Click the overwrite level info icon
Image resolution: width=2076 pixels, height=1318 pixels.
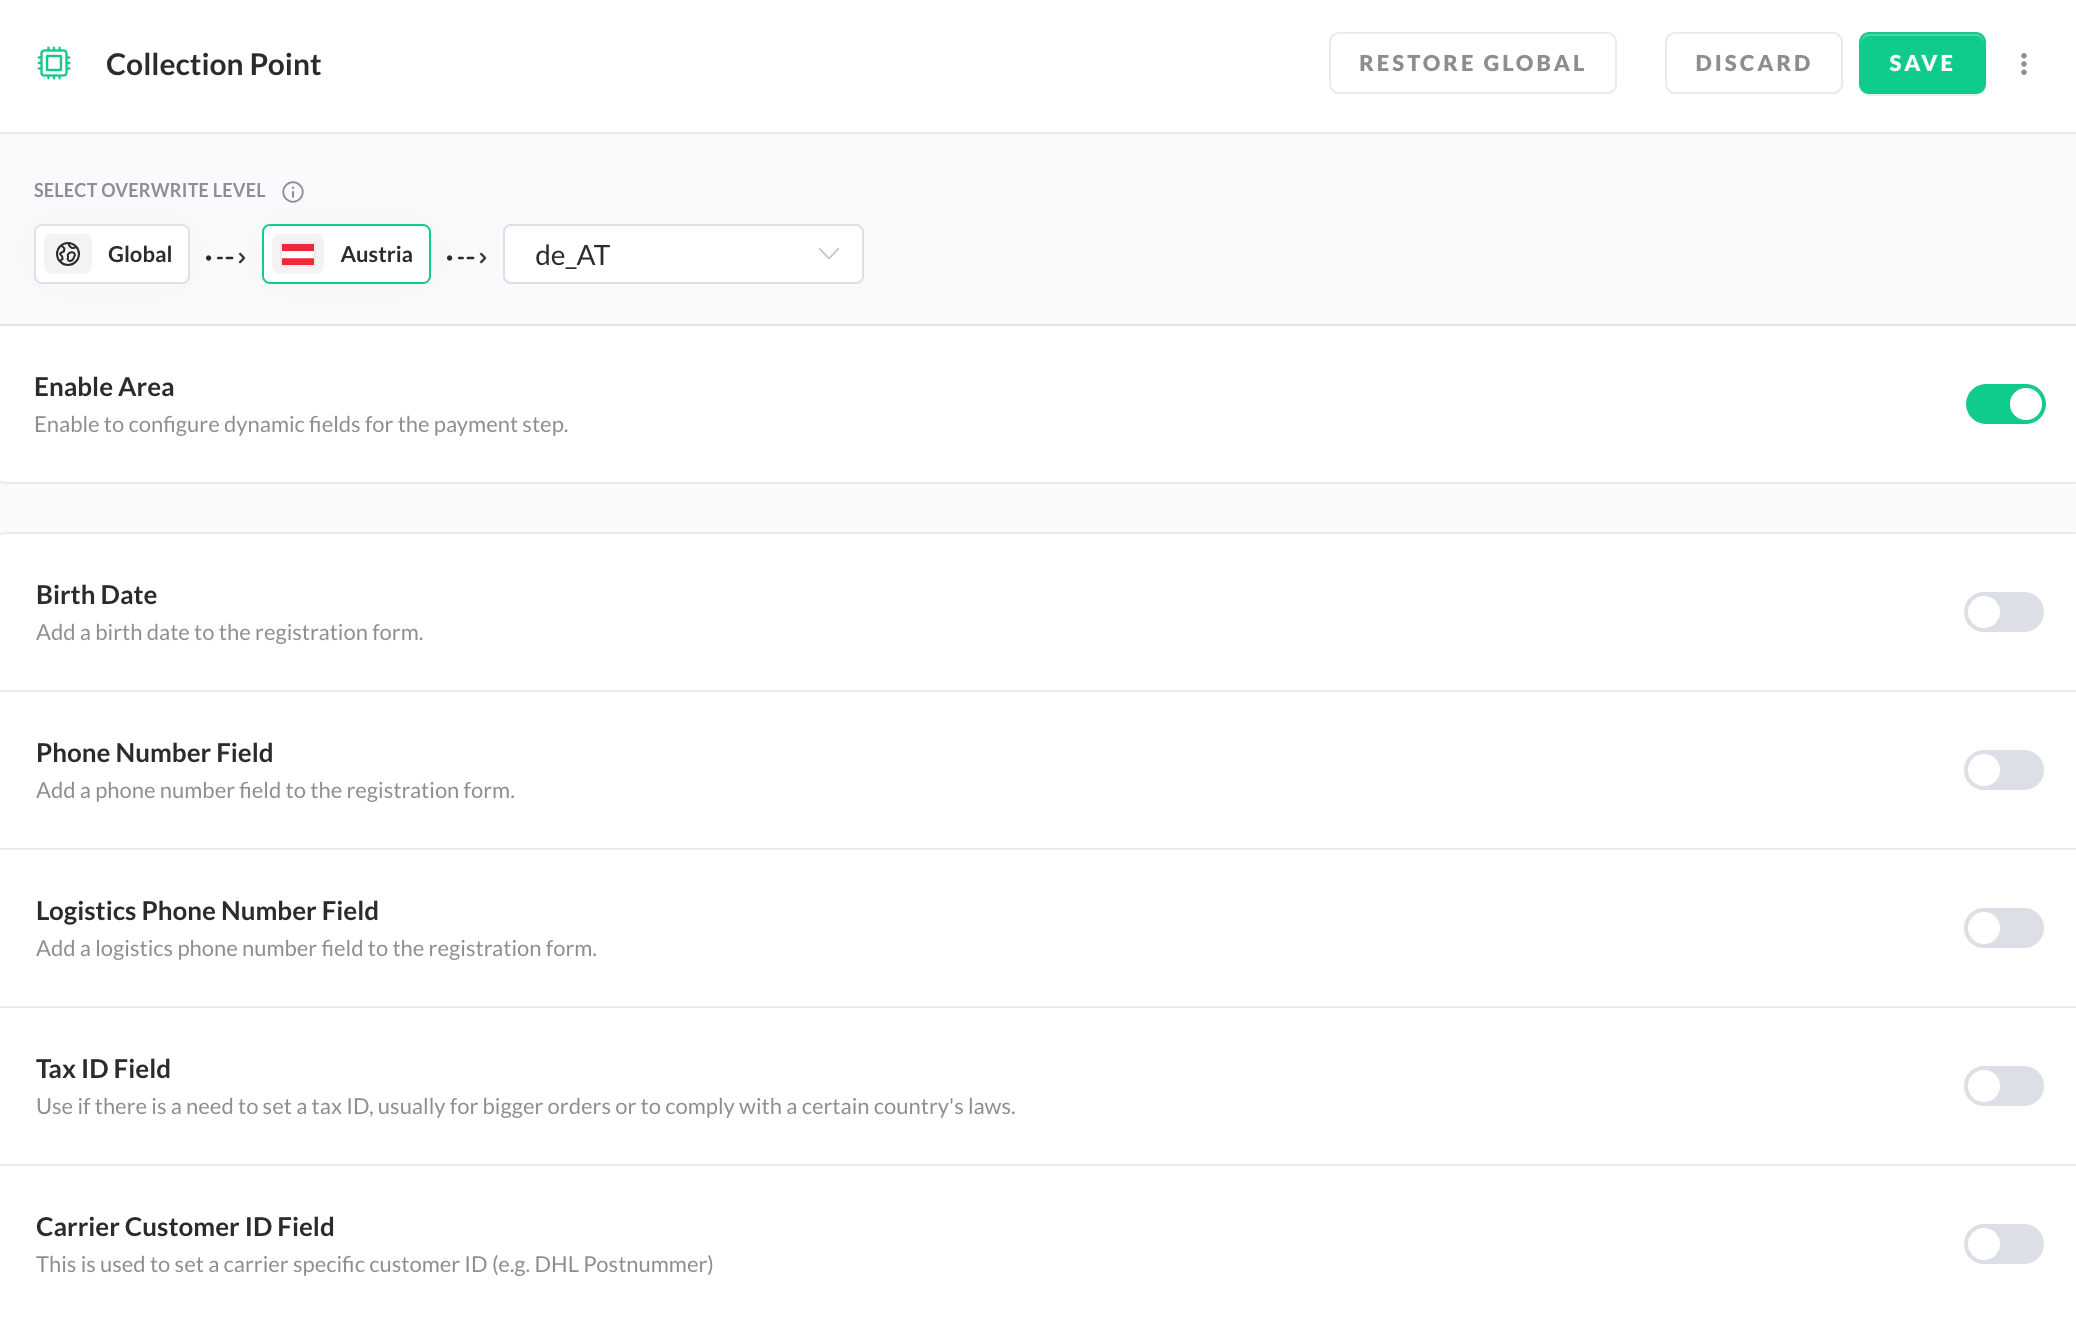[x=293, y=191]
